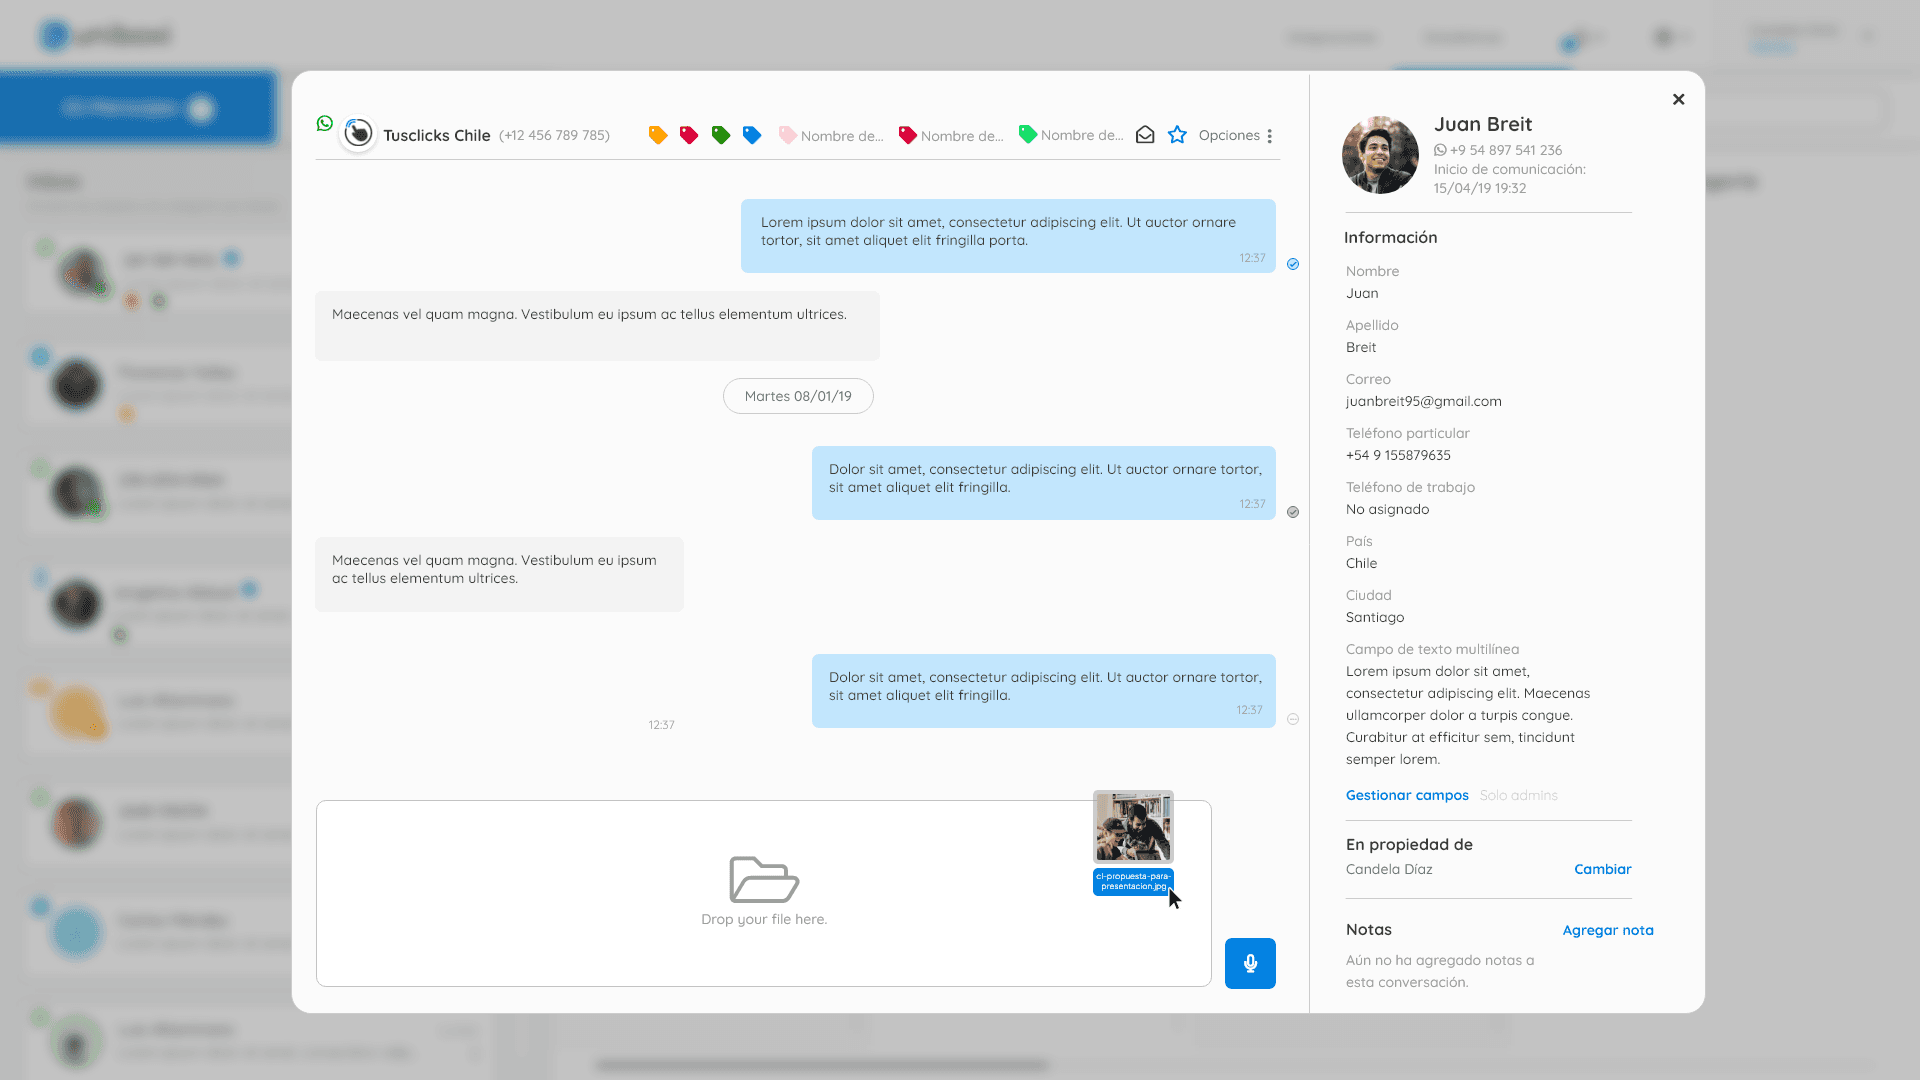This screenshot has height=1080, width=1920.
Task: Click Cambiar to change owner
Action: click(x=1602, y=869)
